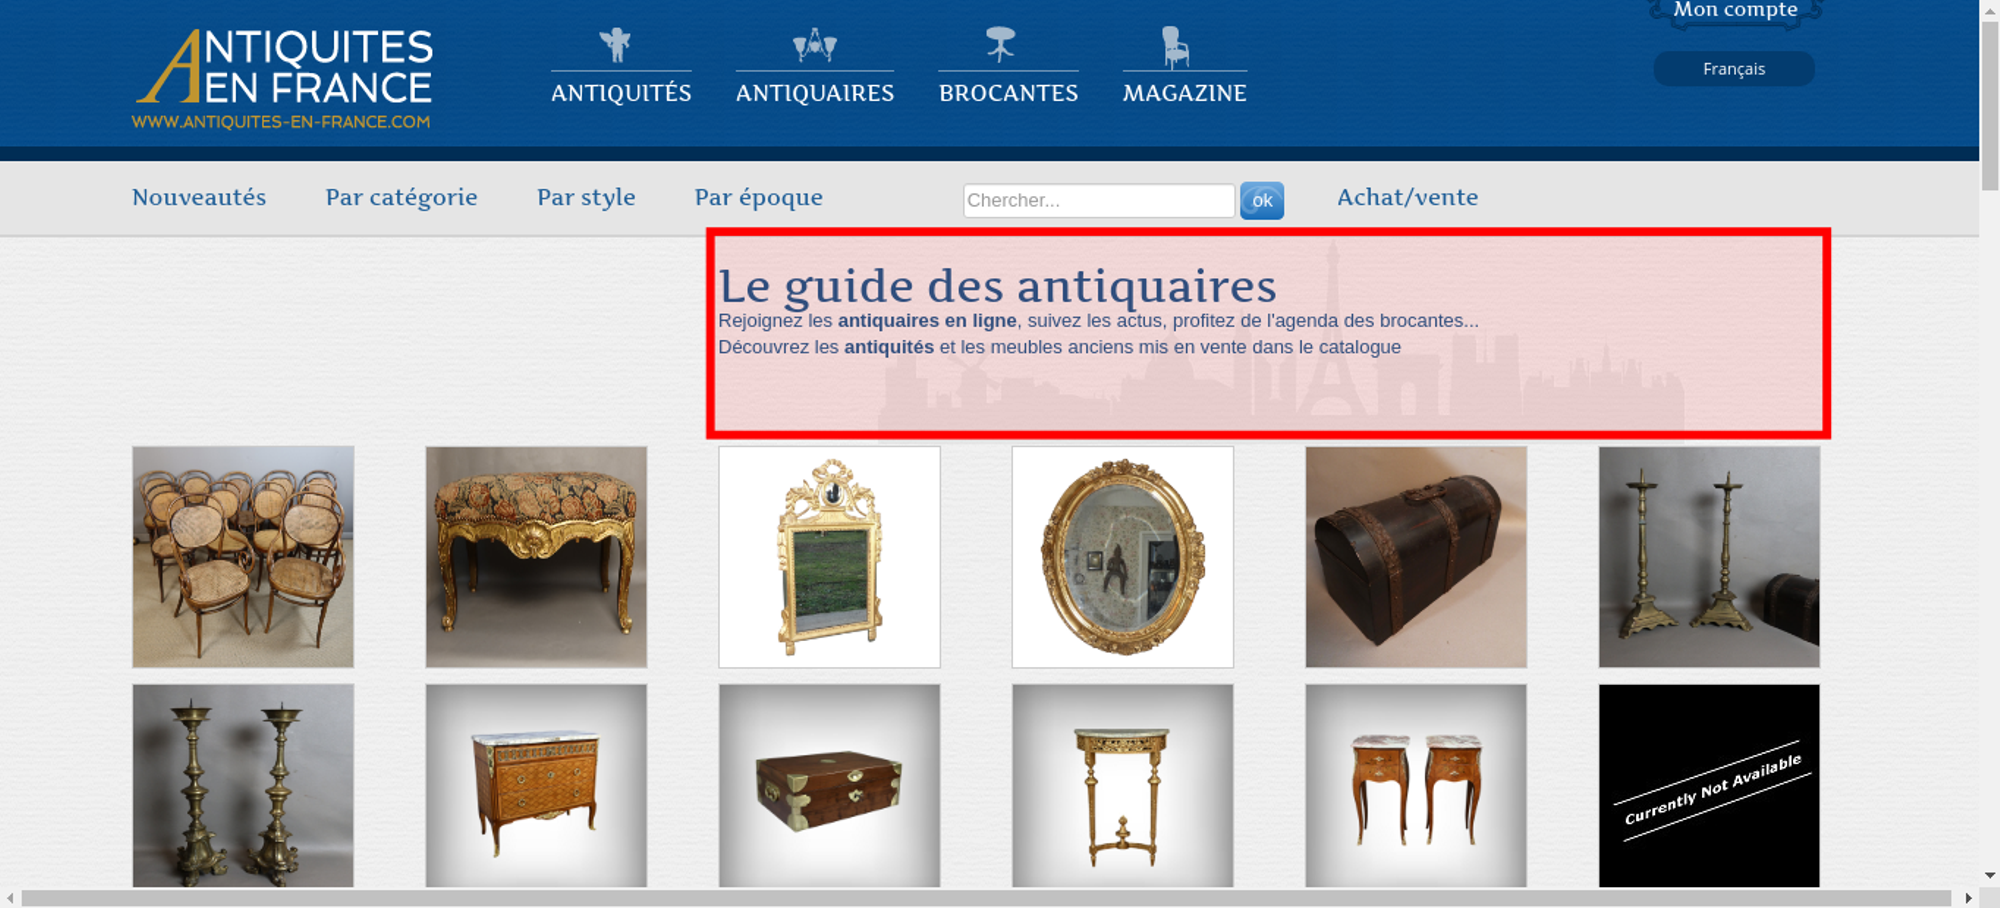Viewport: 2000px width, 908px height.
Task: Click the ok search button
Action: 1262,200
